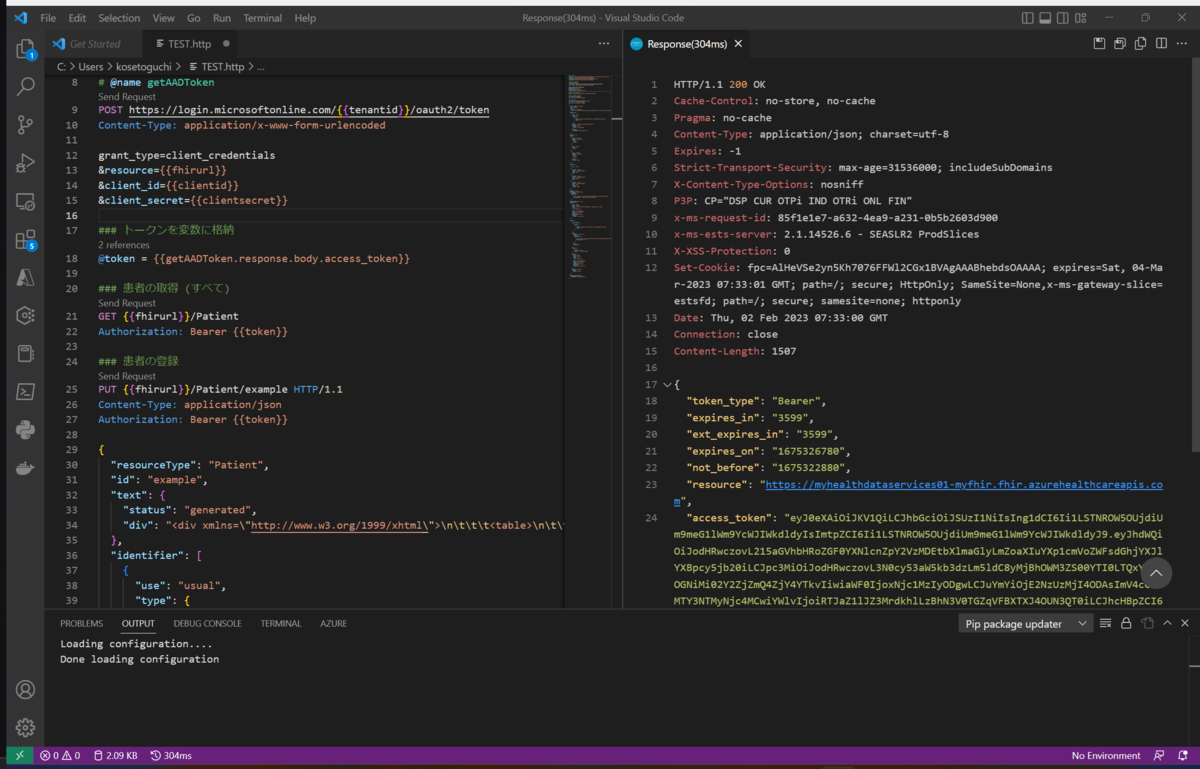Open more actions in response editor group

[x=1182, y=44]
